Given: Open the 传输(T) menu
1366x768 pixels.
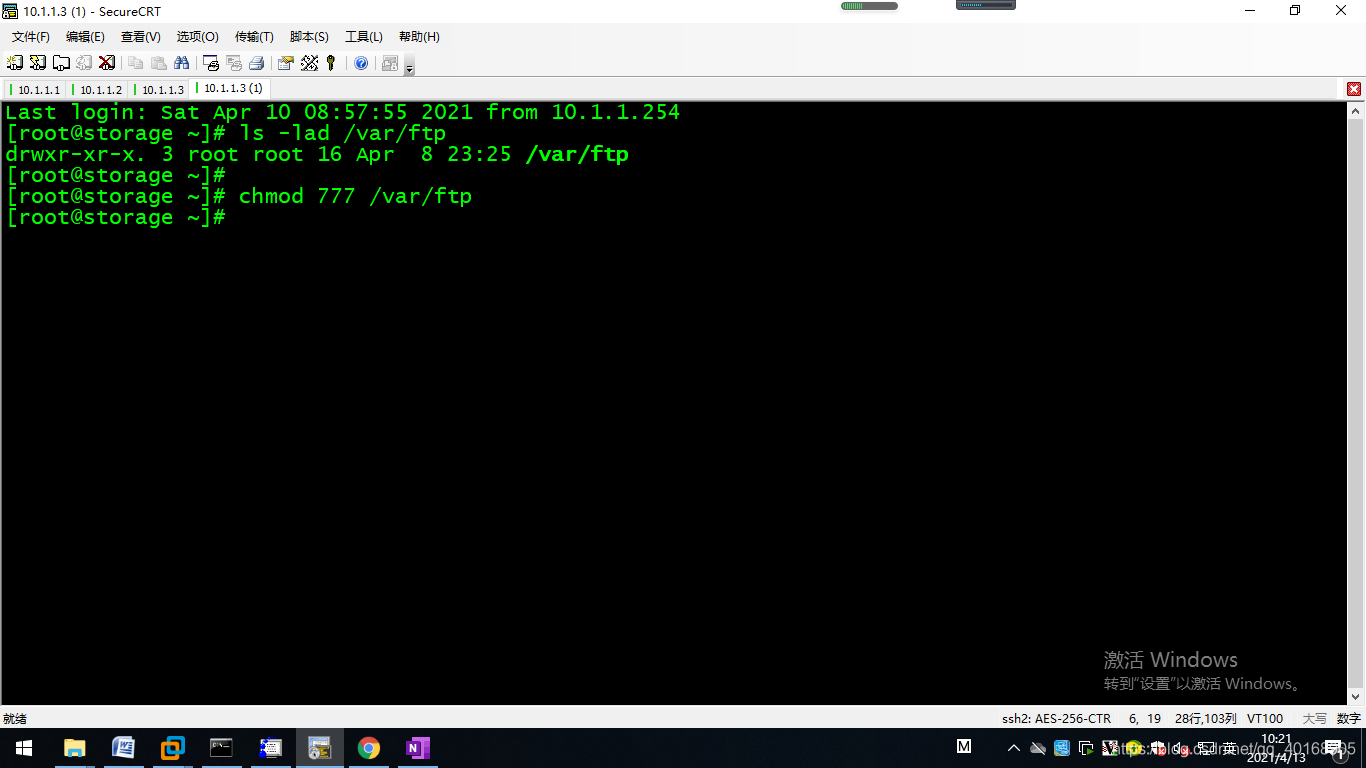Looking at the screenshot, I should (254, 37).
